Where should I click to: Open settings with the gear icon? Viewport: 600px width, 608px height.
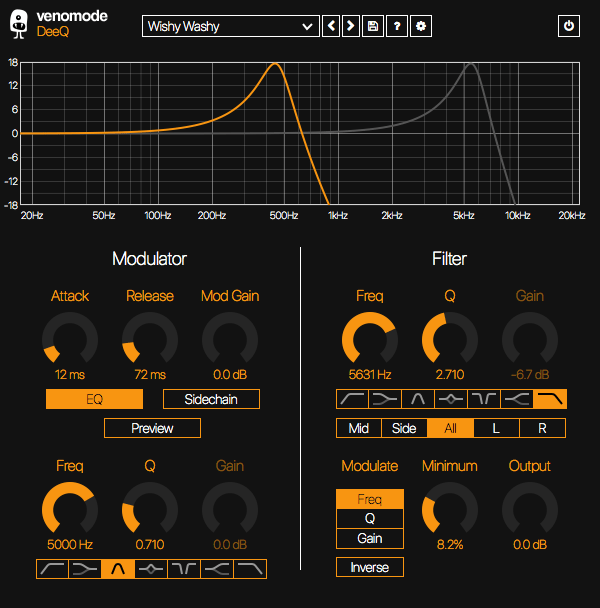coord(421,26)
